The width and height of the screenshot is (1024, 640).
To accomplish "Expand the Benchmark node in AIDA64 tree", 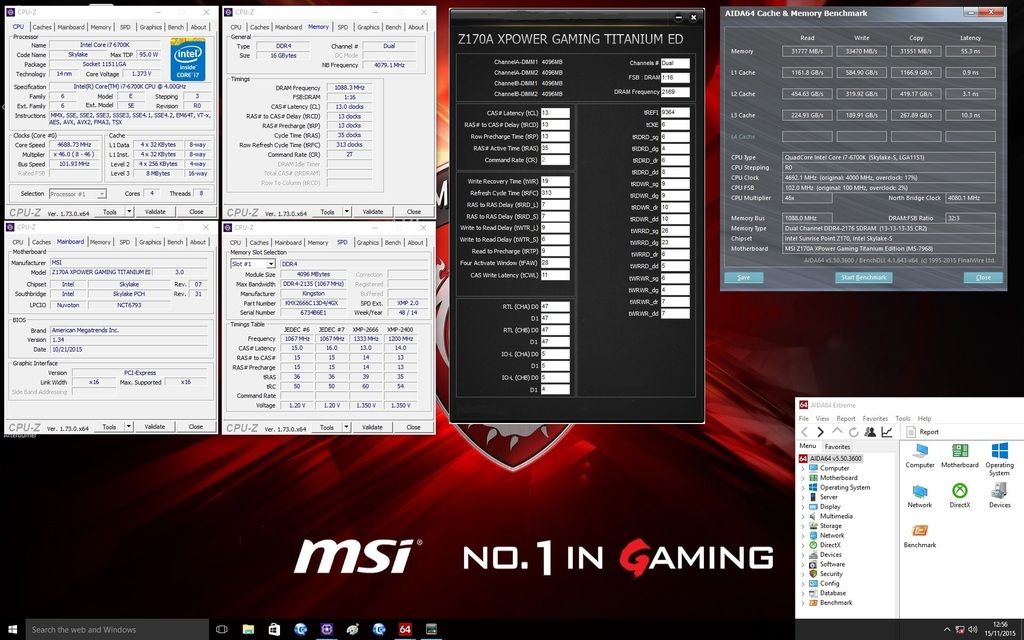I will click(803, 603).
